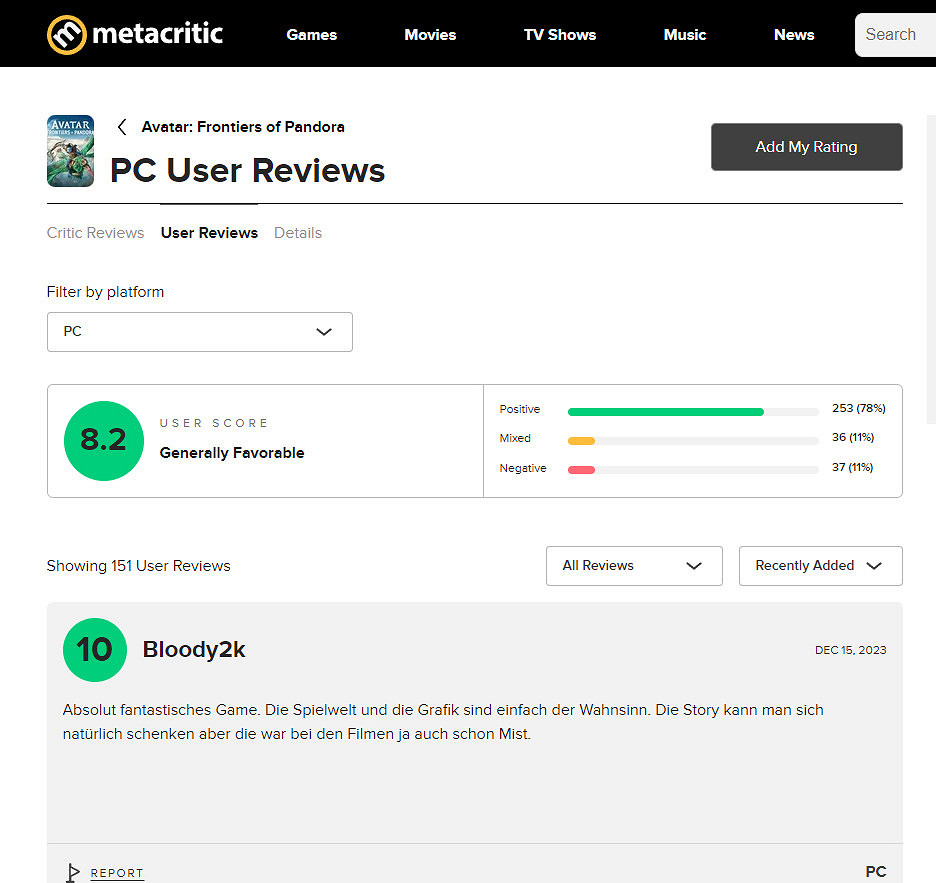The image size is (936, 883).
Task: Expand the PC platform filter dropdown
Action: [x=200, y=332]
